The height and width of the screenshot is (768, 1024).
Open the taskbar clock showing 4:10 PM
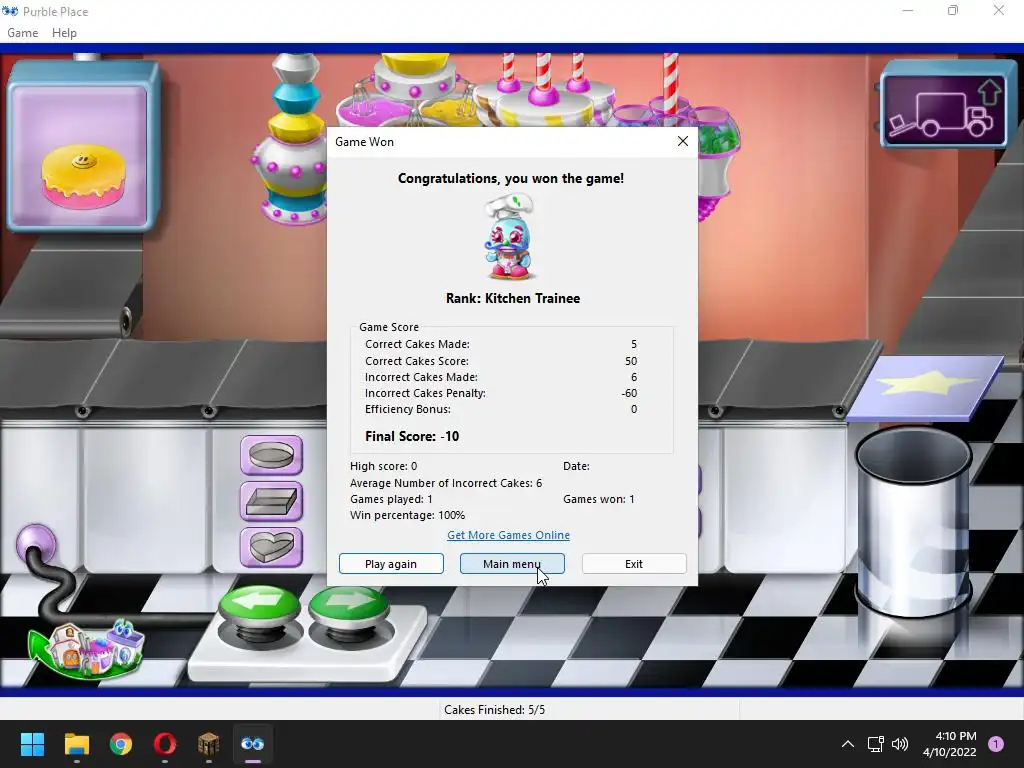tap(950, 744)
